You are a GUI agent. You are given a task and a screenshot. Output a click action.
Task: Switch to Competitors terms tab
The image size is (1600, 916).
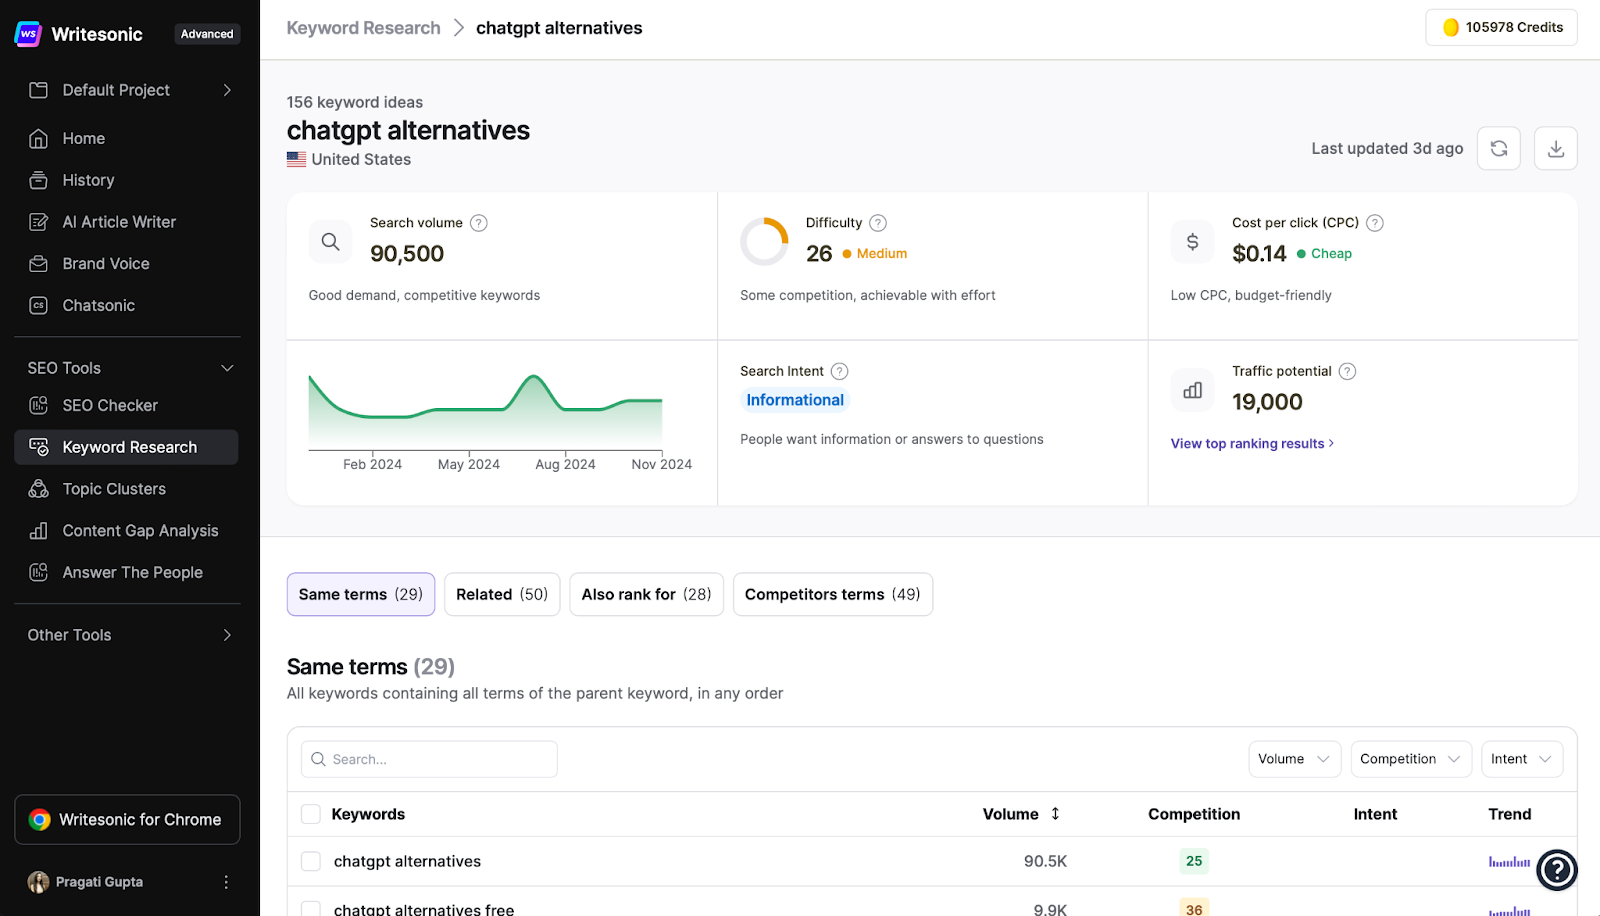pyautogui.click(x=833, y=594)
